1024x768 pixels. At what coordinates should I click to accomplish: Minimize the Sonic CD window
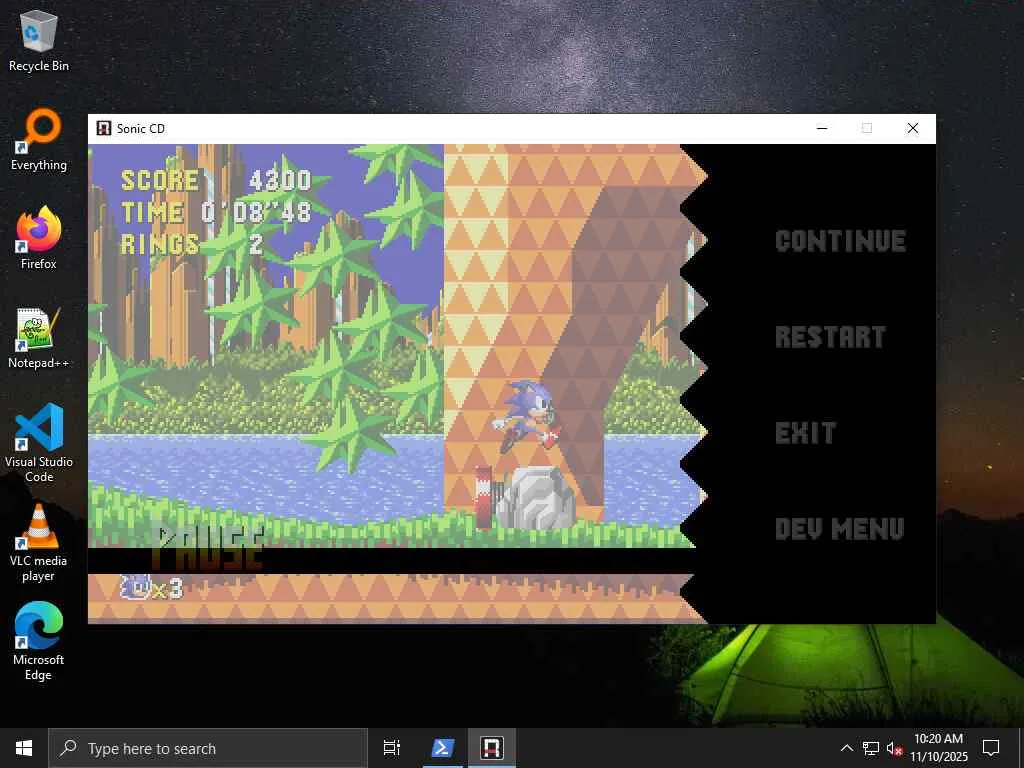[822, 128]
